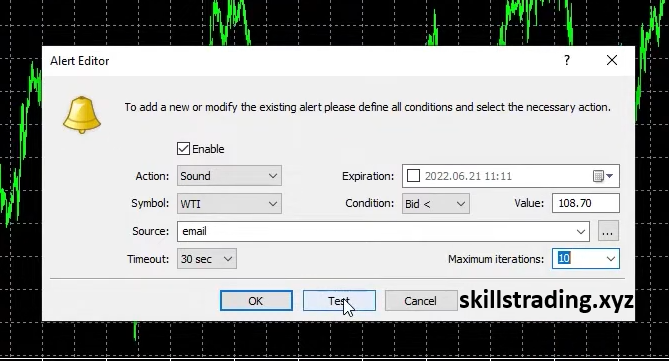The width and height of the screenshot is (669, 361).
Task: Expand the Source dropdown showing email
Action: tap(581, 231)
